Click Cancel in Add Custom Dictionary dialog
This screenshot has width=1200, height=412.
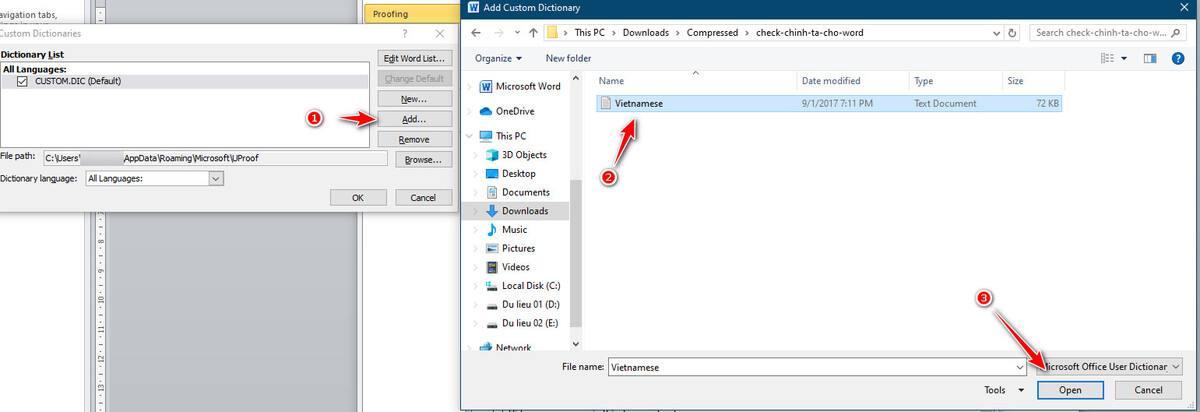(x=1148, y=390)
